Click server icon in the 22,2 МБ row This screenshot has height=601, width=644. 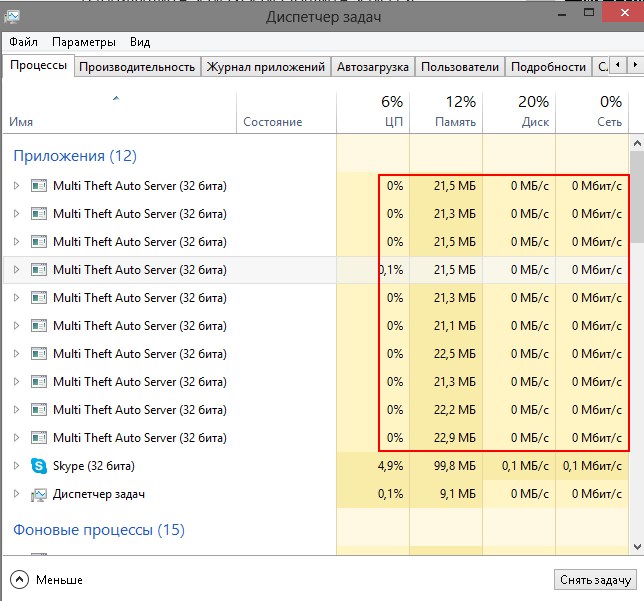pos(39,410)
